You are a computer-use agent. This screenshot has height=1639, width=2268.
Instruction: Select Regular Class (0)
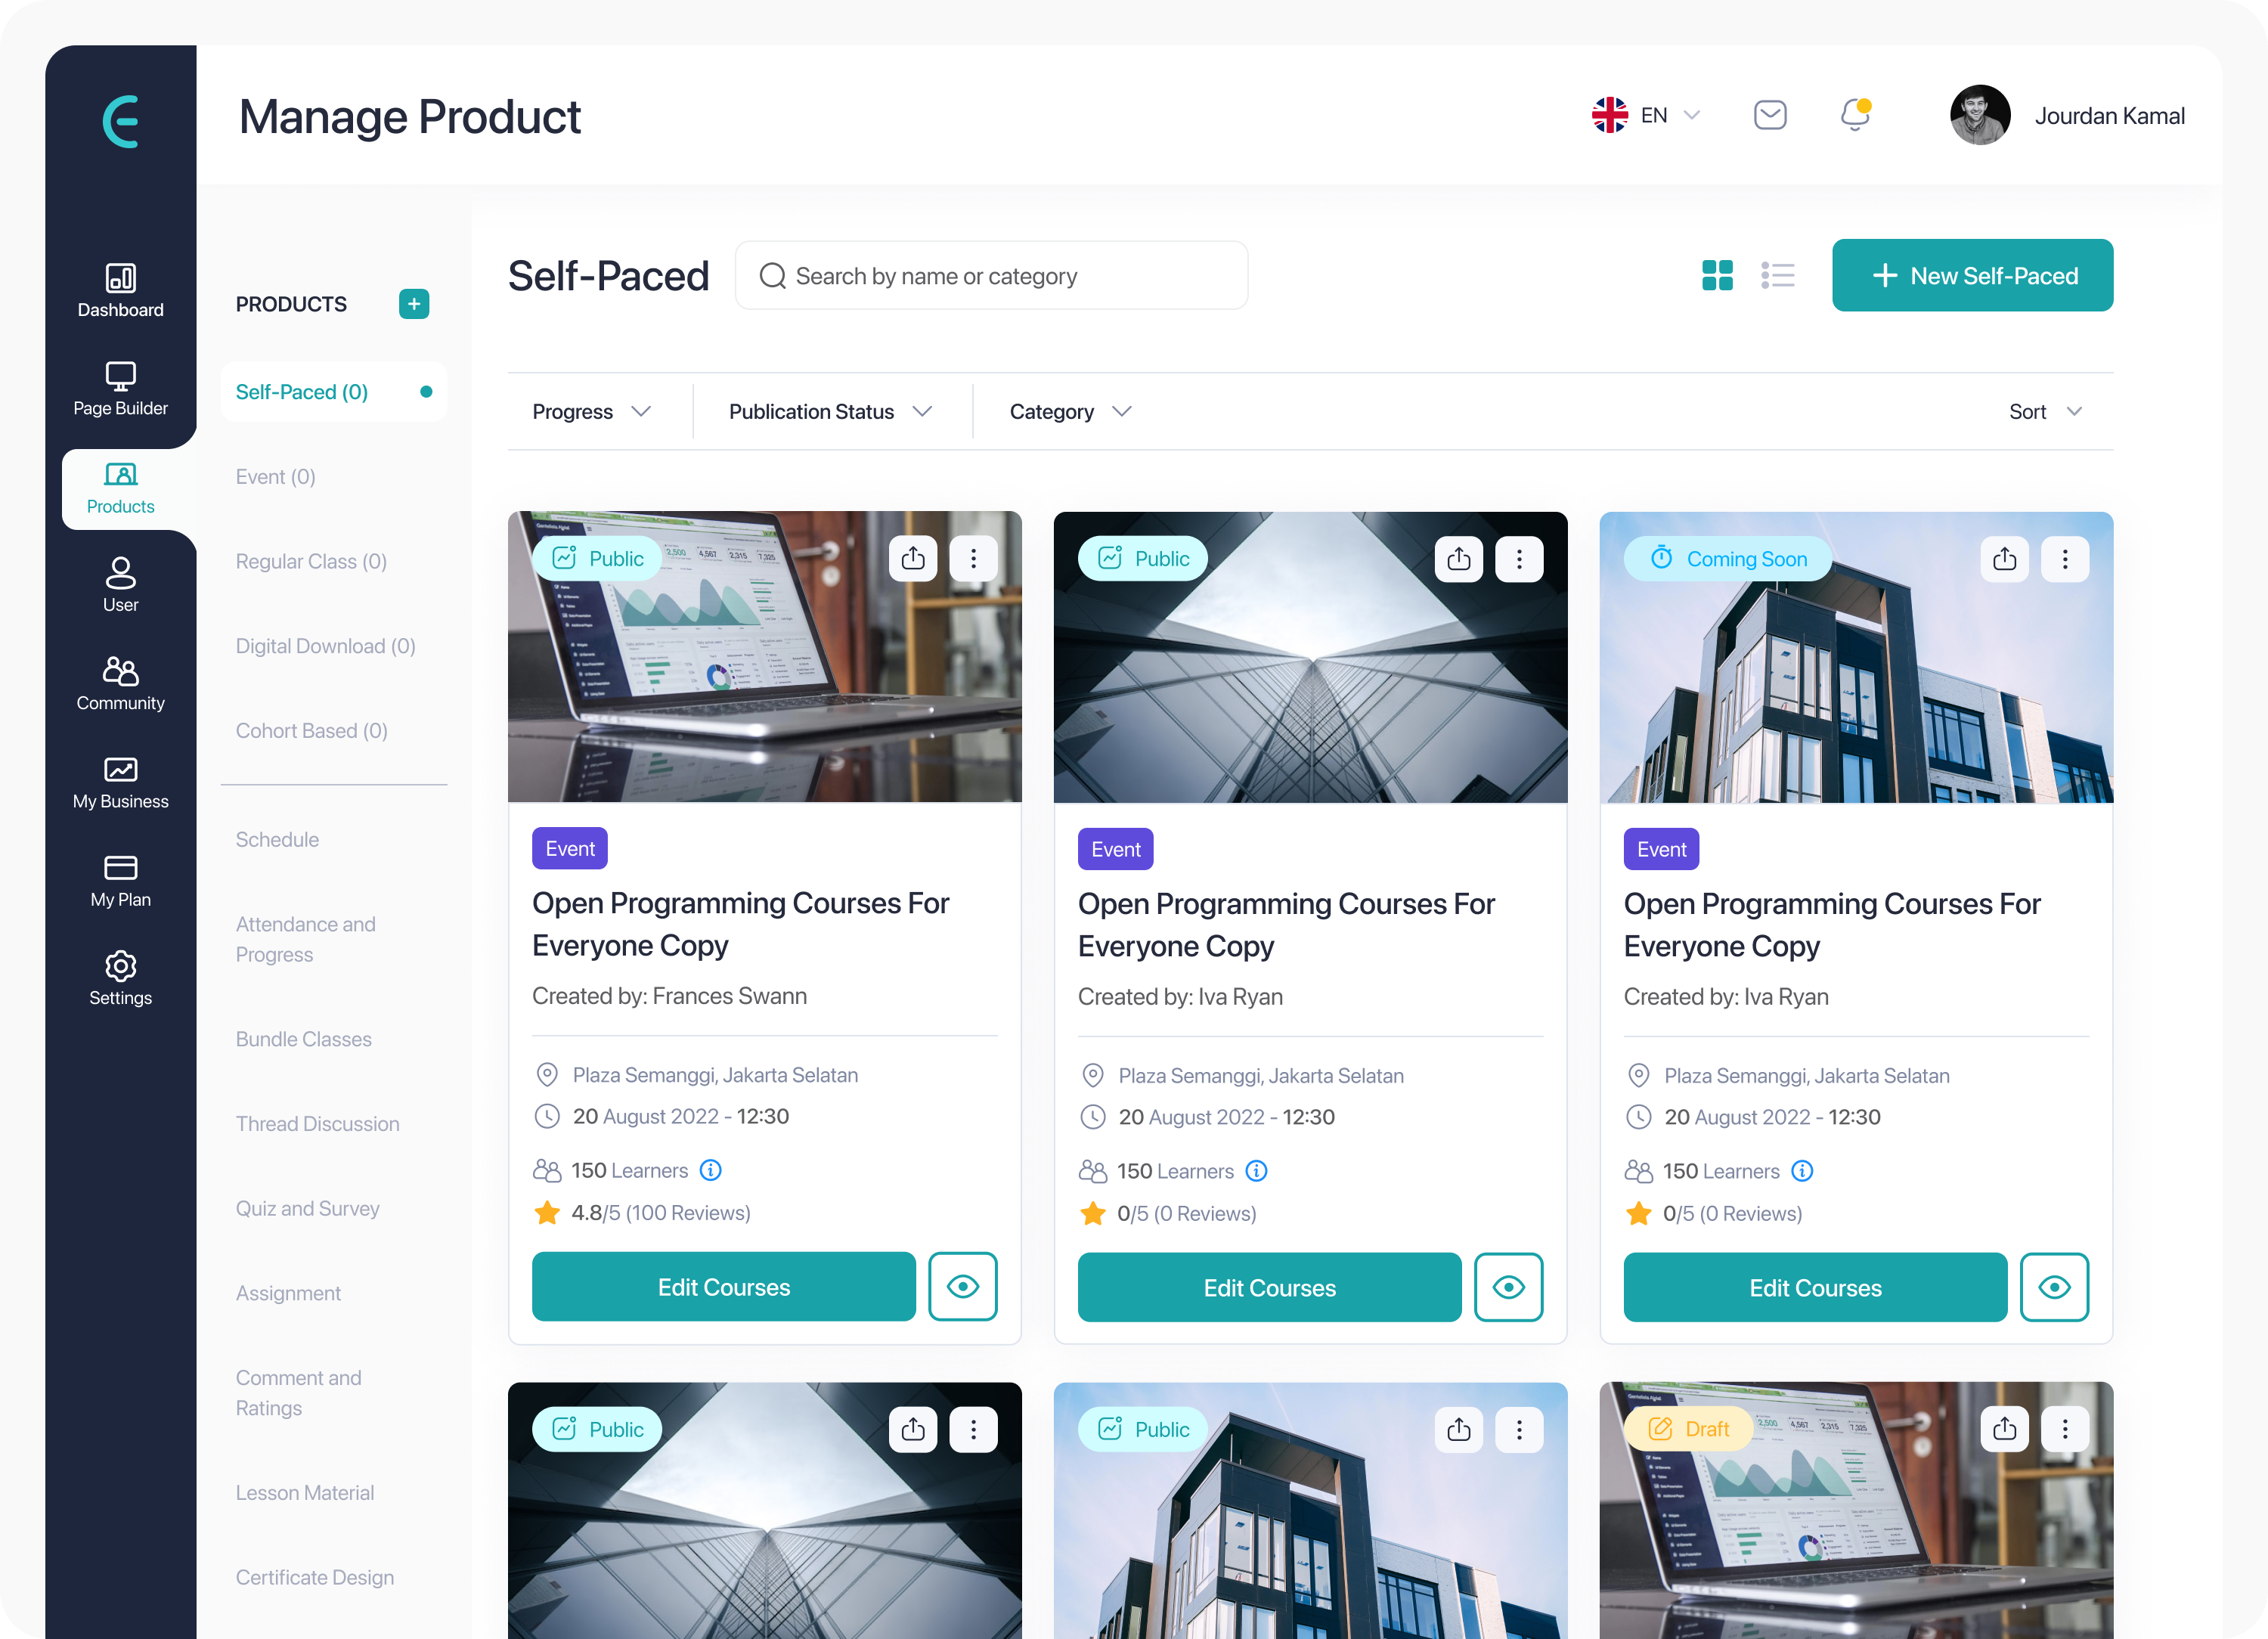tap(312, 561)
